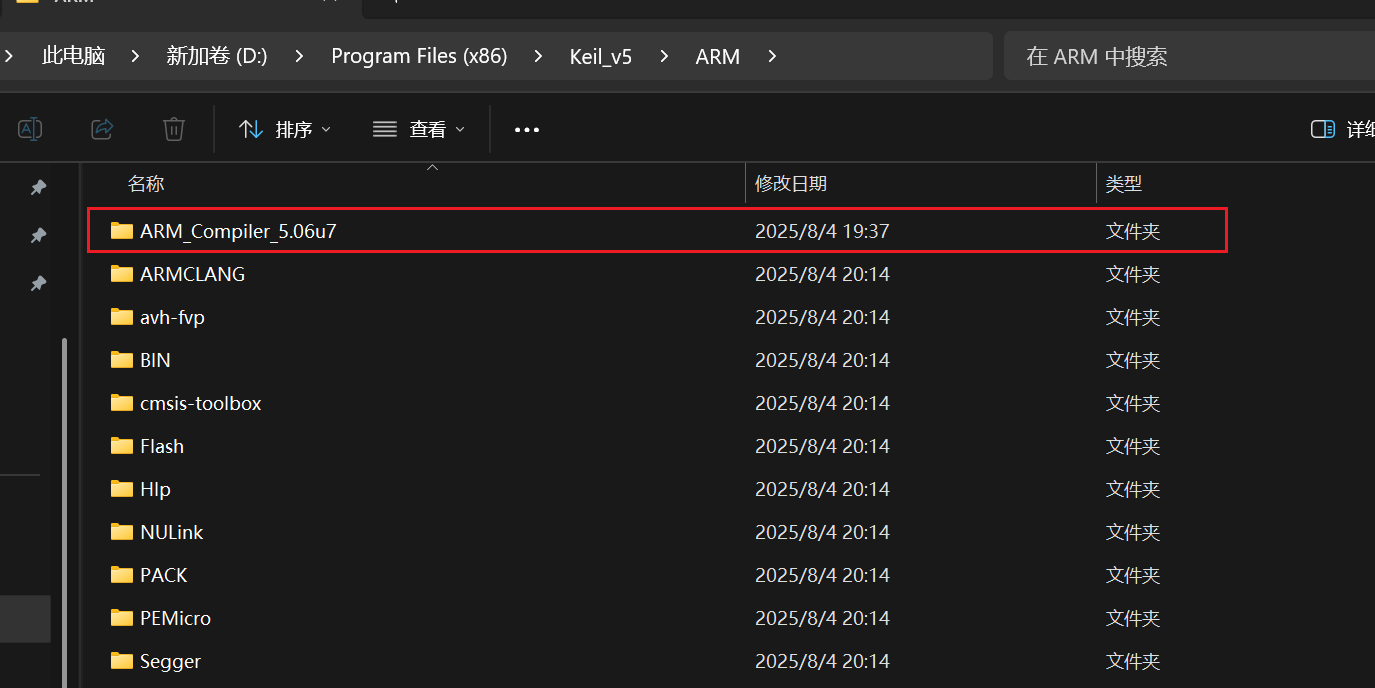Click the rename toolbar icon
This screenshot has height=688, width=1375.
(x=31, y=129)
